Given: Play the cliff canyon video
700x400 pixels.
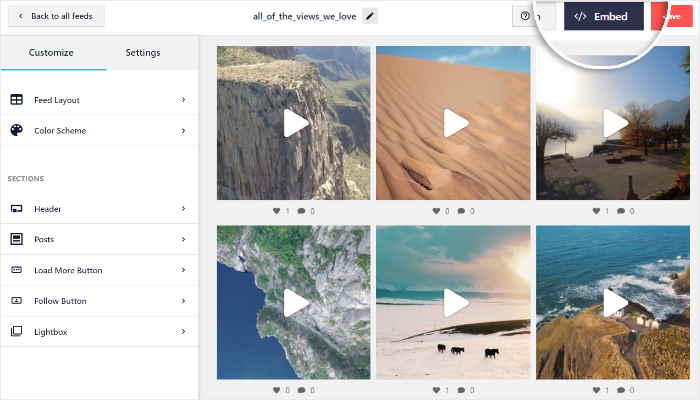Looking at the screenshot, I should pyautogui.click(x=296, y=123).
